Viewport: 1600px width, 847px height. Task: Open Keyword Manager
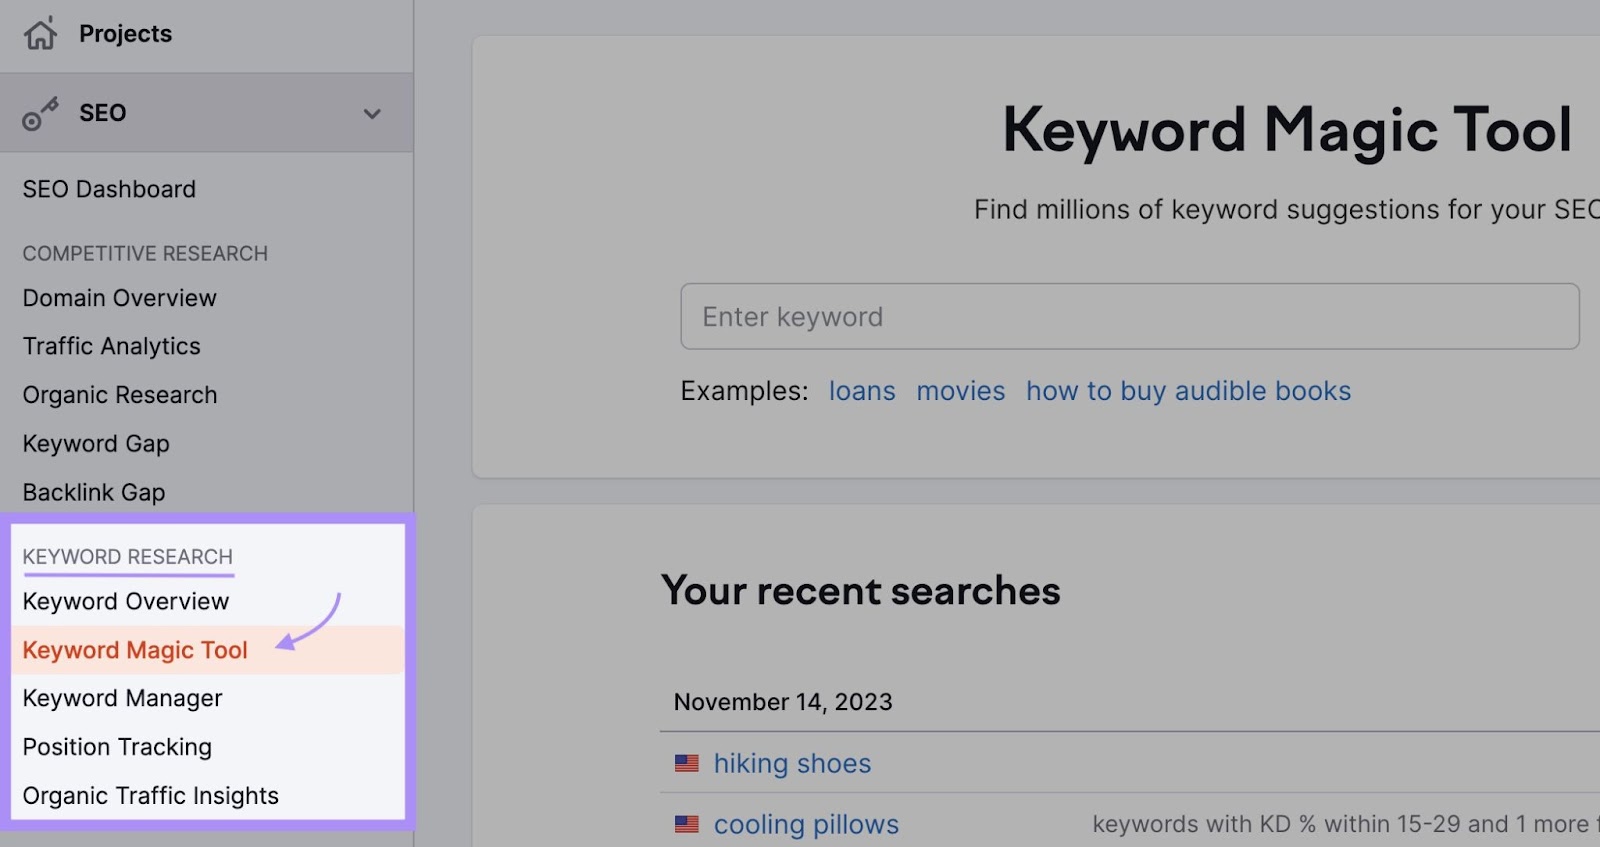tap(122, 698)
